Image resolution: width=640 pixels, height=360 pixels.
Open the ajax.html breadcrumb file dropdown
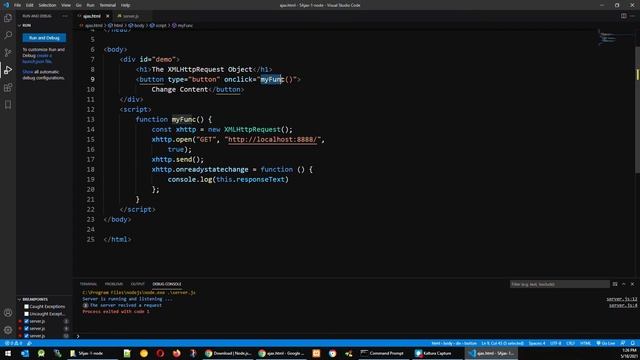pyautogui.click(x=91, y=25)
